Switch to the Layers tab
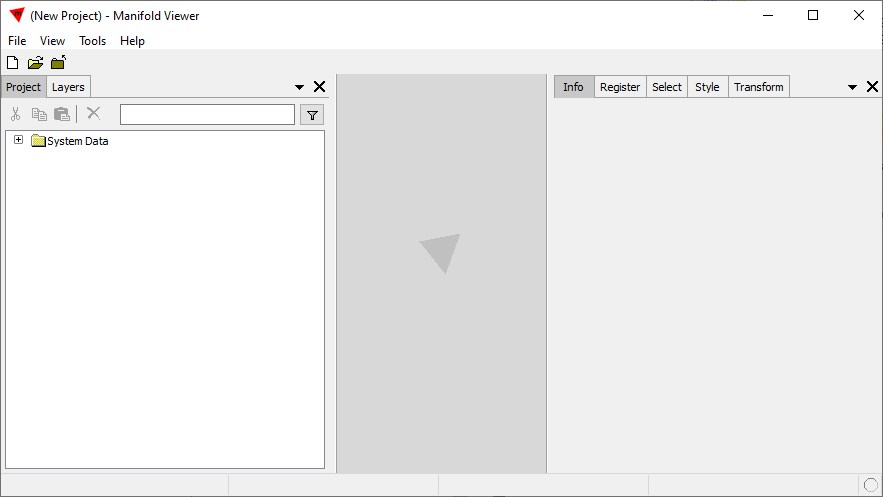This screenshot has width=883, height=497. click(68, 87)
